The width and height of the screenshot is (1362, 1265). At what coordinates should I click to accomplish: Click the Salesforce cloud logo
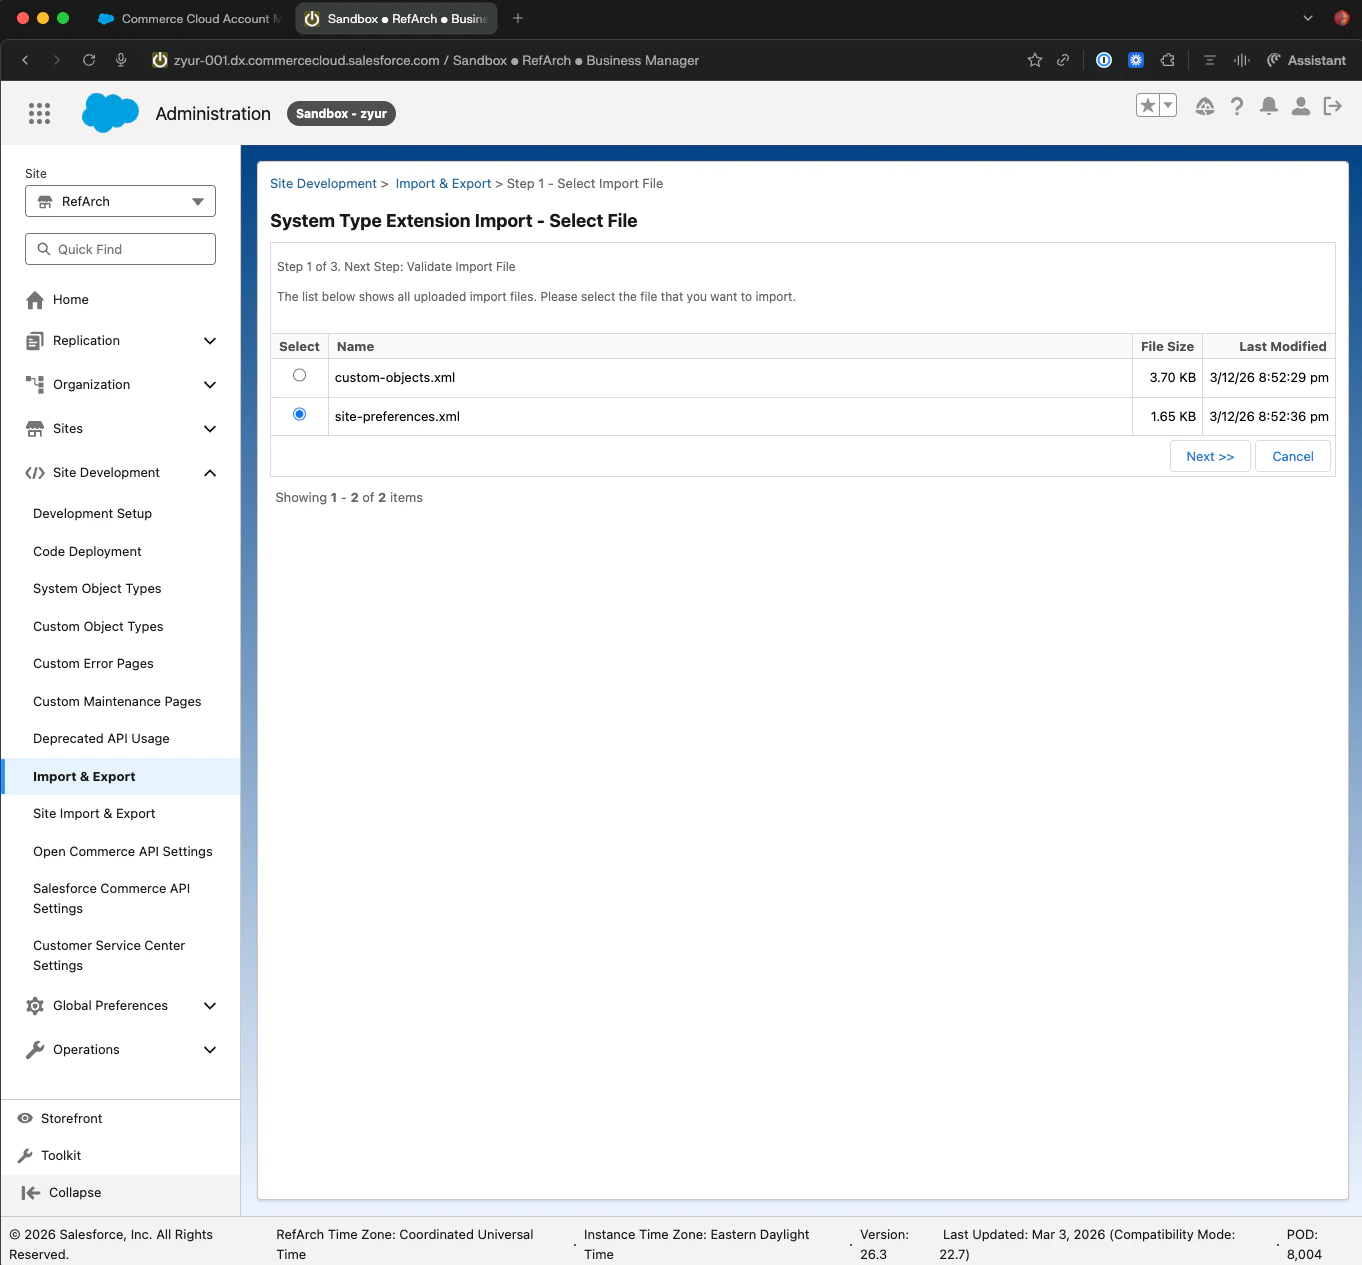(110, 112)
